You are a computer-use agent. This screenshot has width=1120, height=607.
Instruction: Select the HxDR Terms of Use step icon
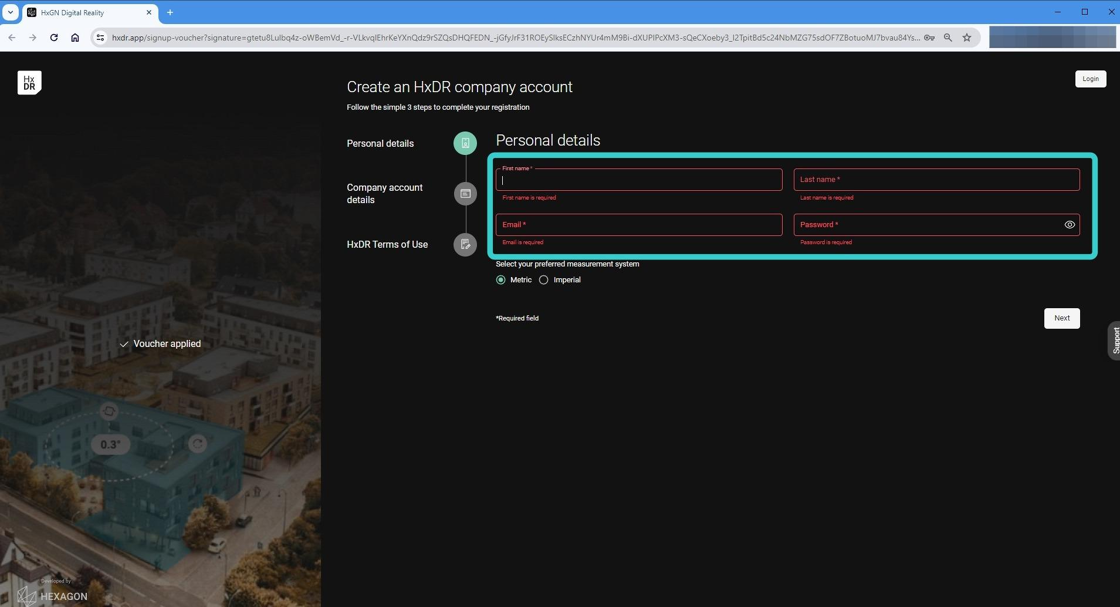465,244
